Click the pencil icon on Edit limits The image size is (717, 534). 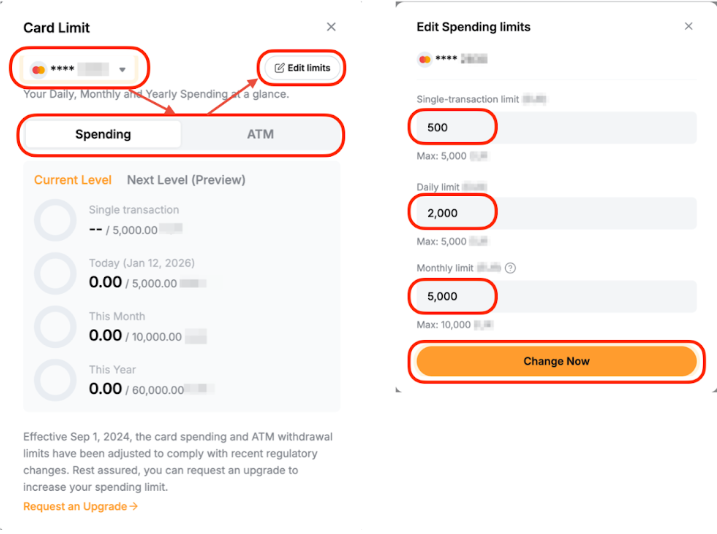279,68
